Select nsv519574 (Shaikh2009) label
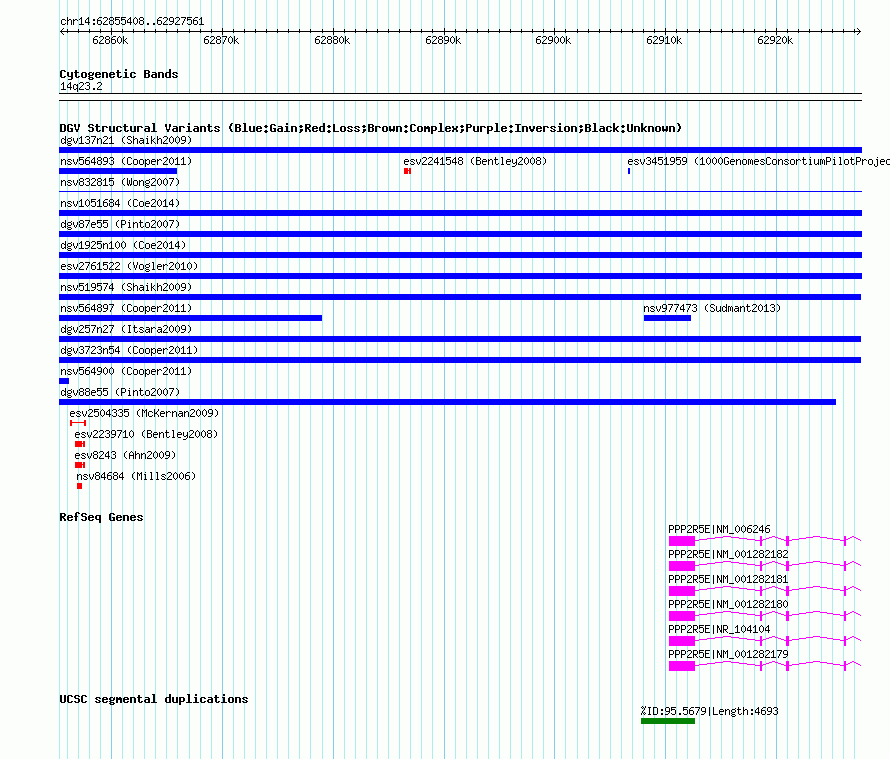Image resolution: width=890 pixels, height=759 pixels. (x=126, y=287)
